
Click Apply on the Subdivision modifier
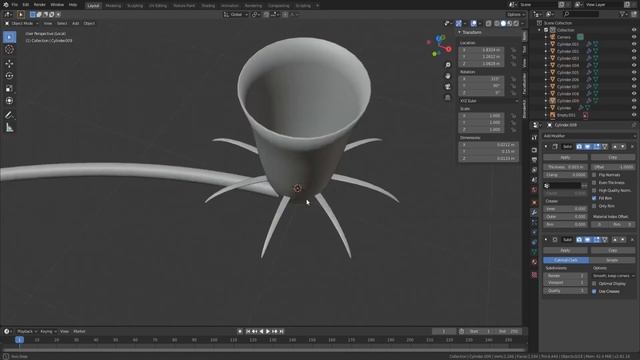[x=565, y=250]
